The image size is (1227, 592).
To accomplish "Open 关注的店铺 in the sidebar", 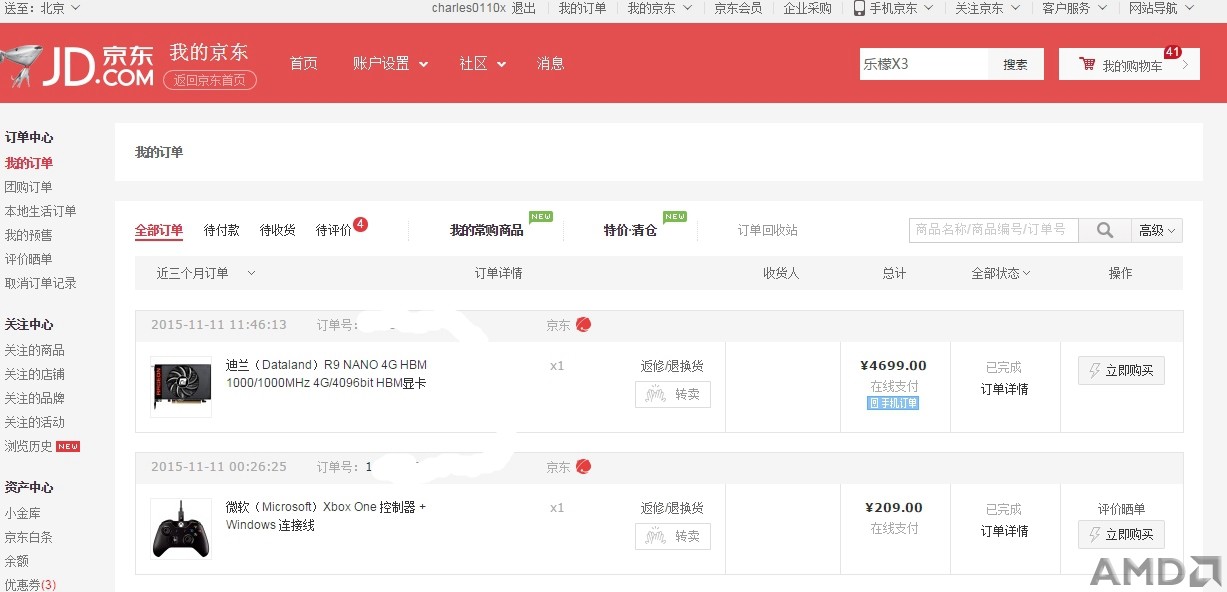I will (34, 374).
